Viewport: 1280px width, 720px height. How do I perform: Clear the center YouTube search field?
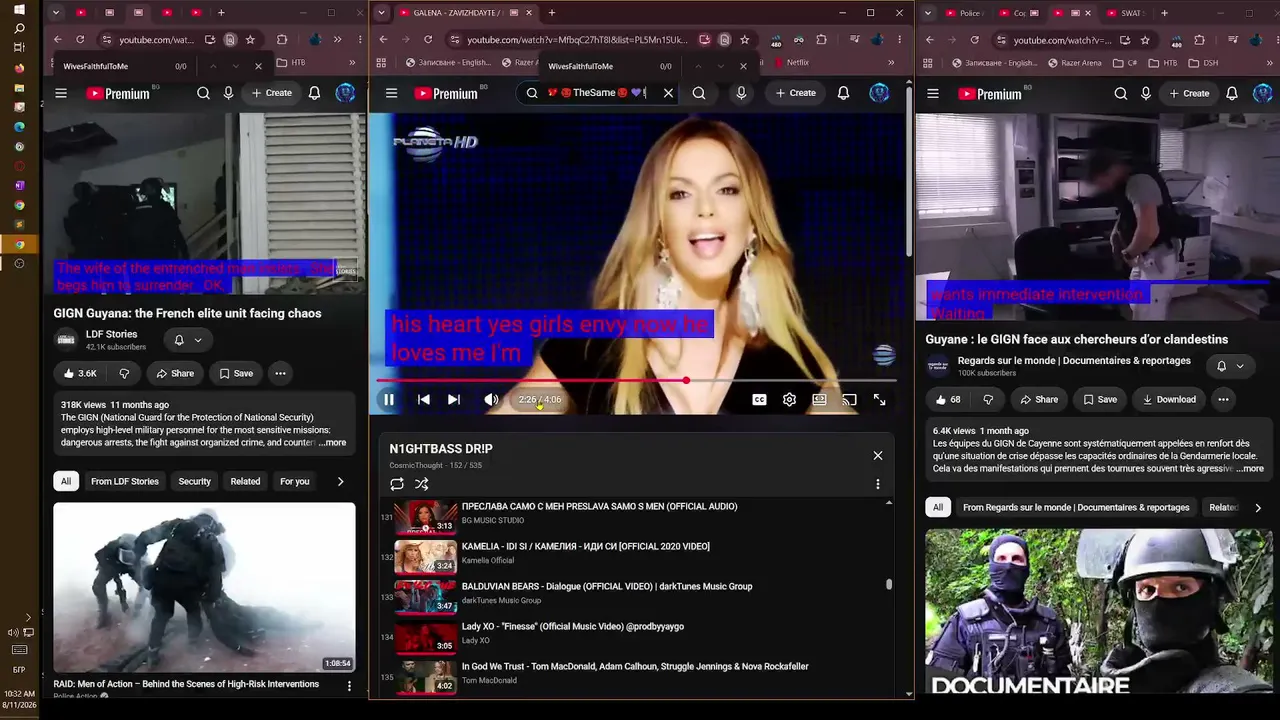(668, 93)
